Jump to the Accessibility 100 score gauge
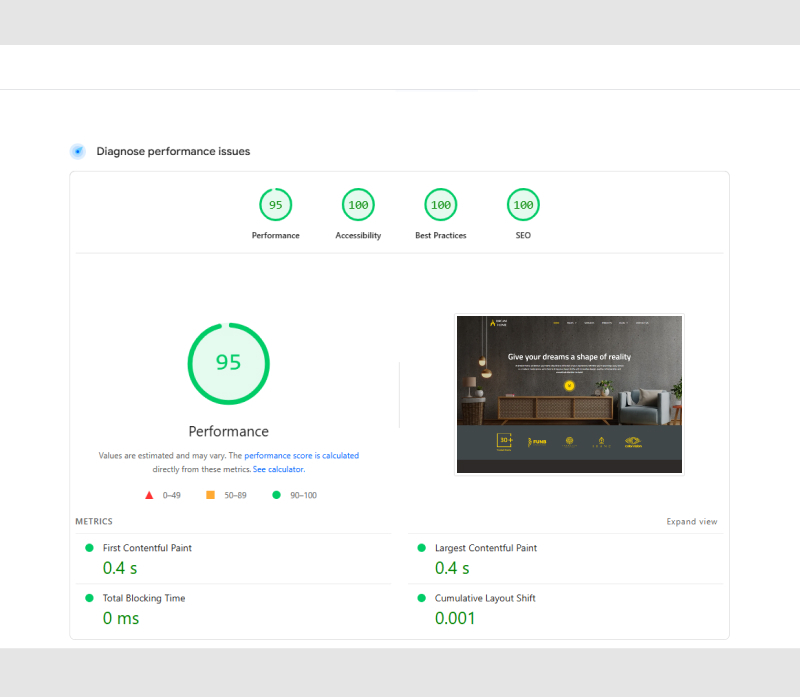 click(358, 205)
